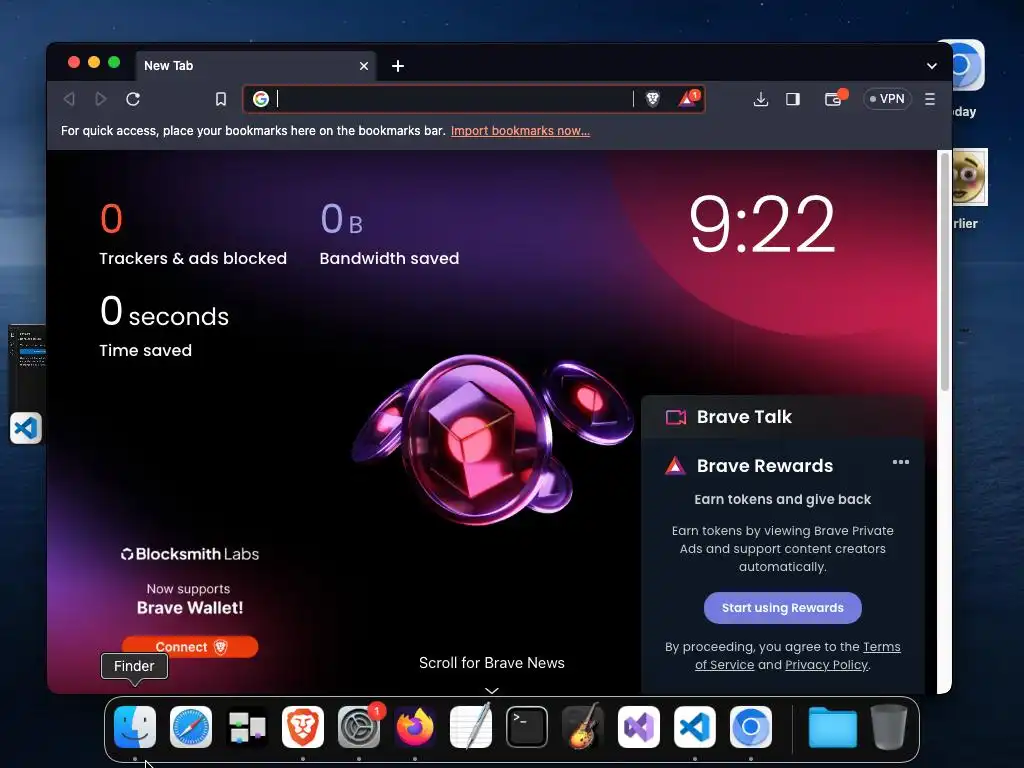Image resolution: width=1024 pixels, height=768 pixels.
Task: Click the Trackers & ads blocked stat
Action: click(193, 234)
